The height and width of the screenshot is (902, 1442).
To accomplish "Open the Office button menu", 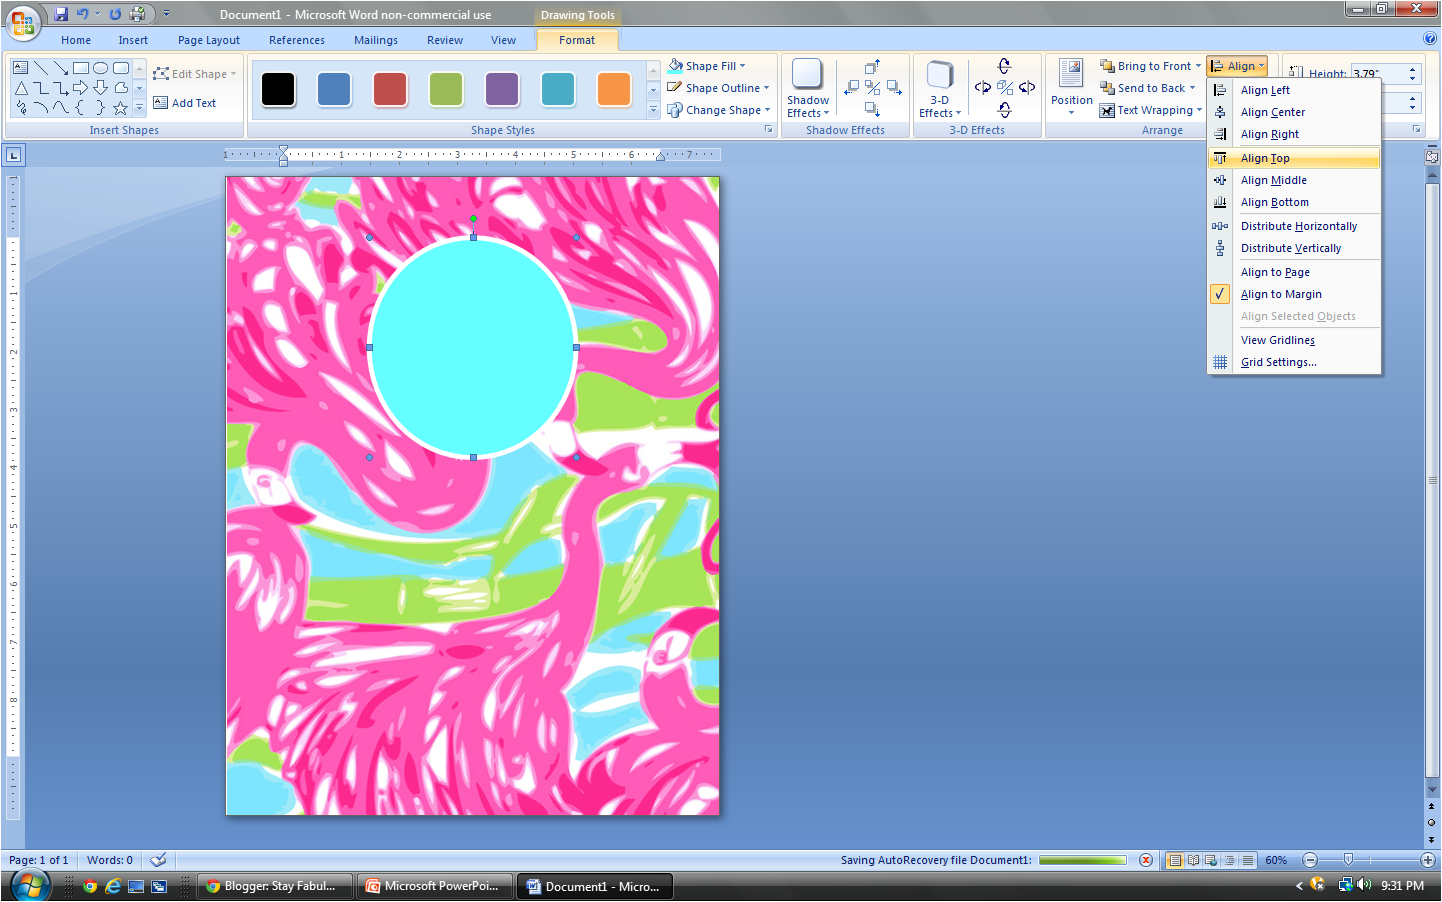I will (22, 21).
